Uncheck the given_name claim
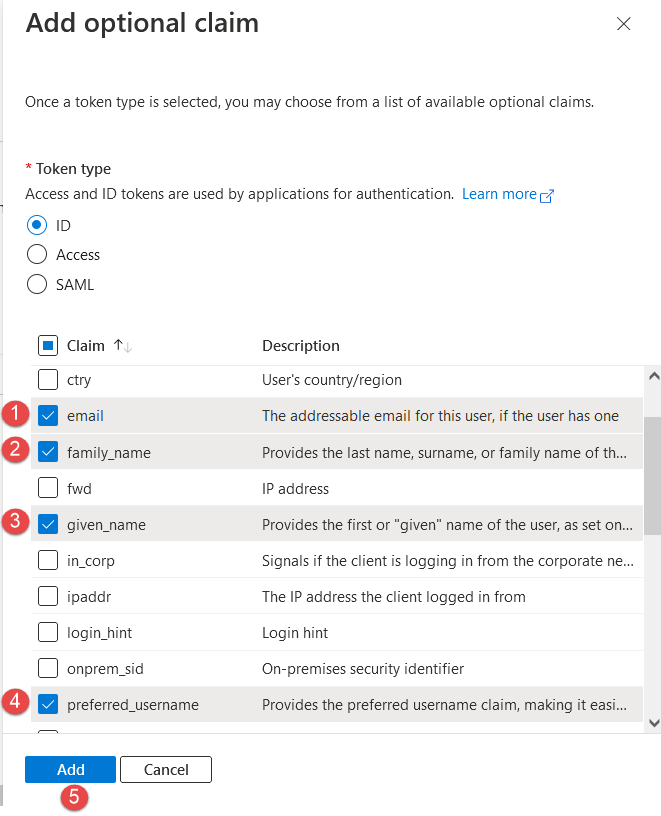This screenshot has height=816, width=661. [48, 524]
